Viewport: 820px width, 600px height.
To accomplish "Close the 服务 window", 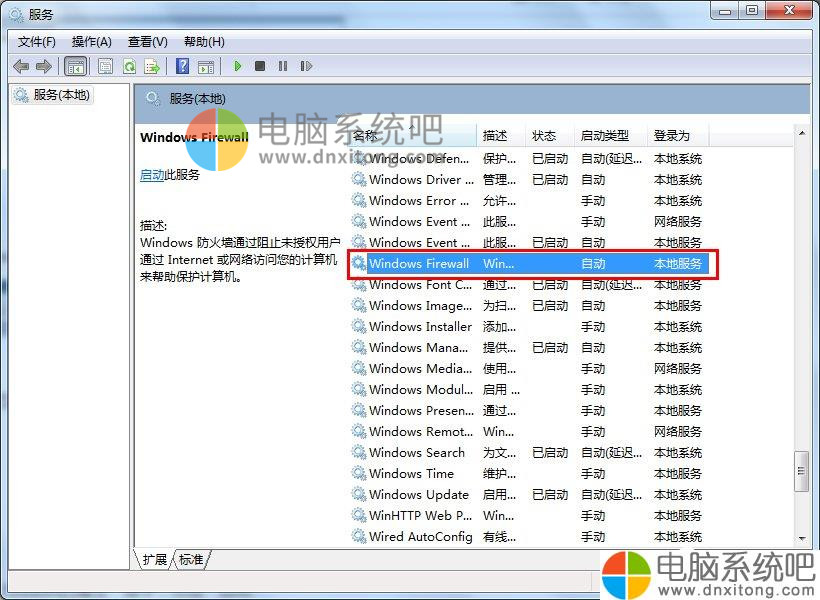I will click(x=789, y=11).
